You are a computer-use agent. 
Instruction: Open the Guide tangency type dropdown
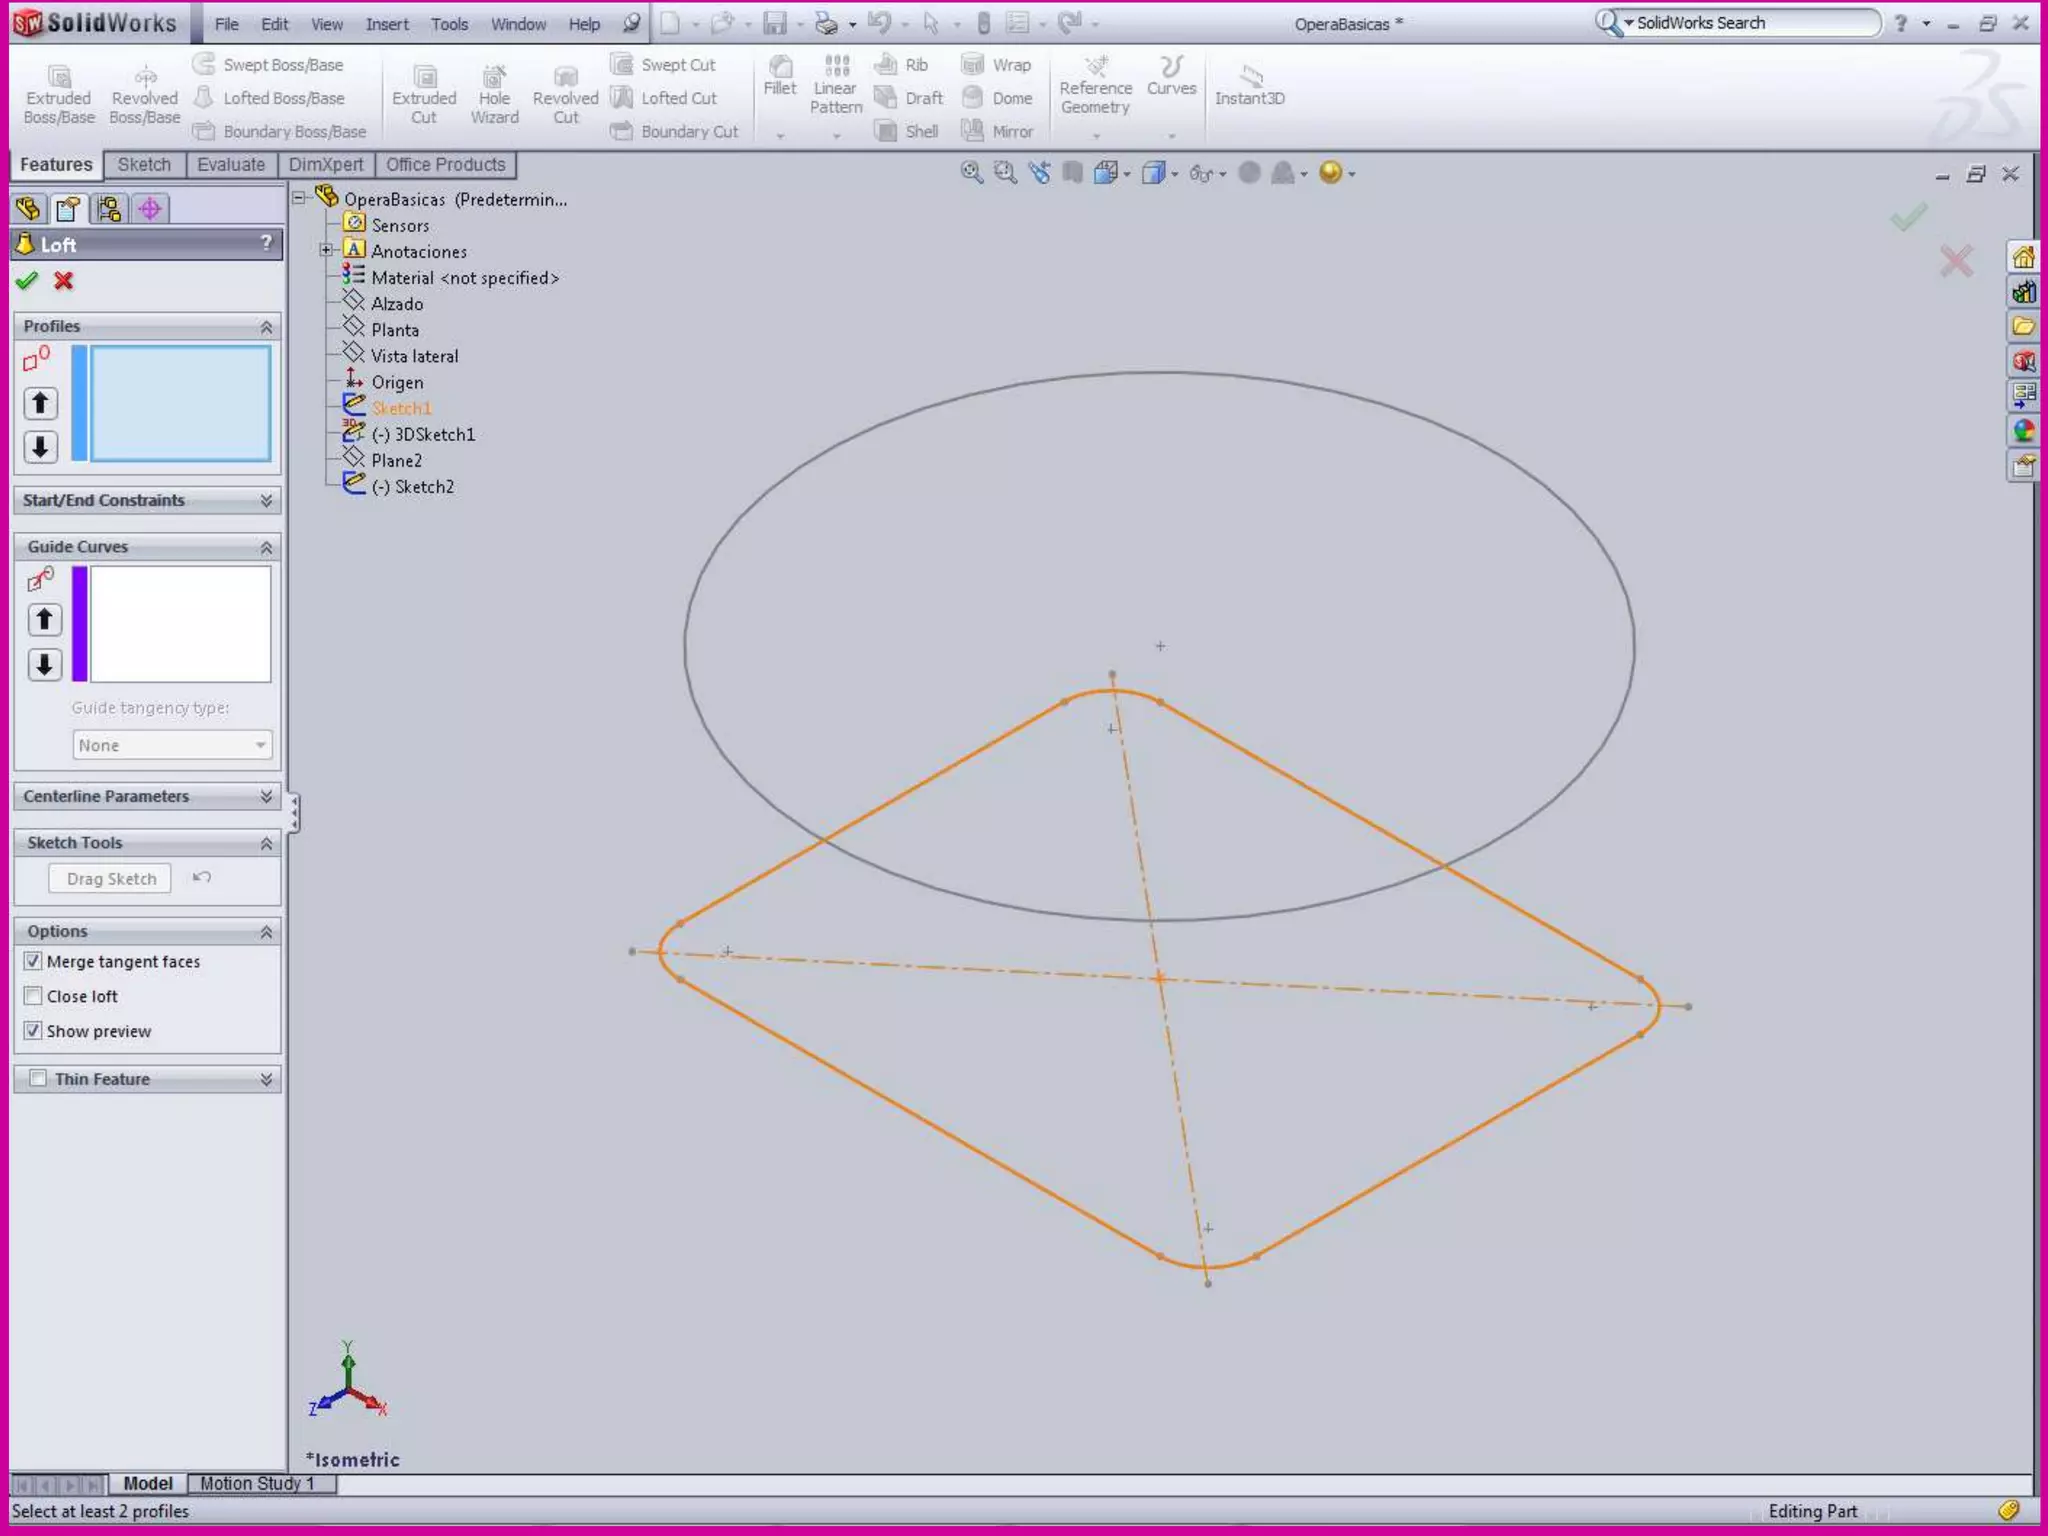(172, 745)
